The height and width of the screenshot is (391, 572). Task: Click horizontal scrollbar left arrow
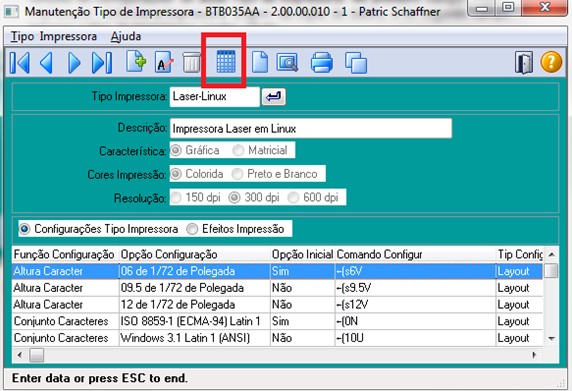(x=20, y=355)
